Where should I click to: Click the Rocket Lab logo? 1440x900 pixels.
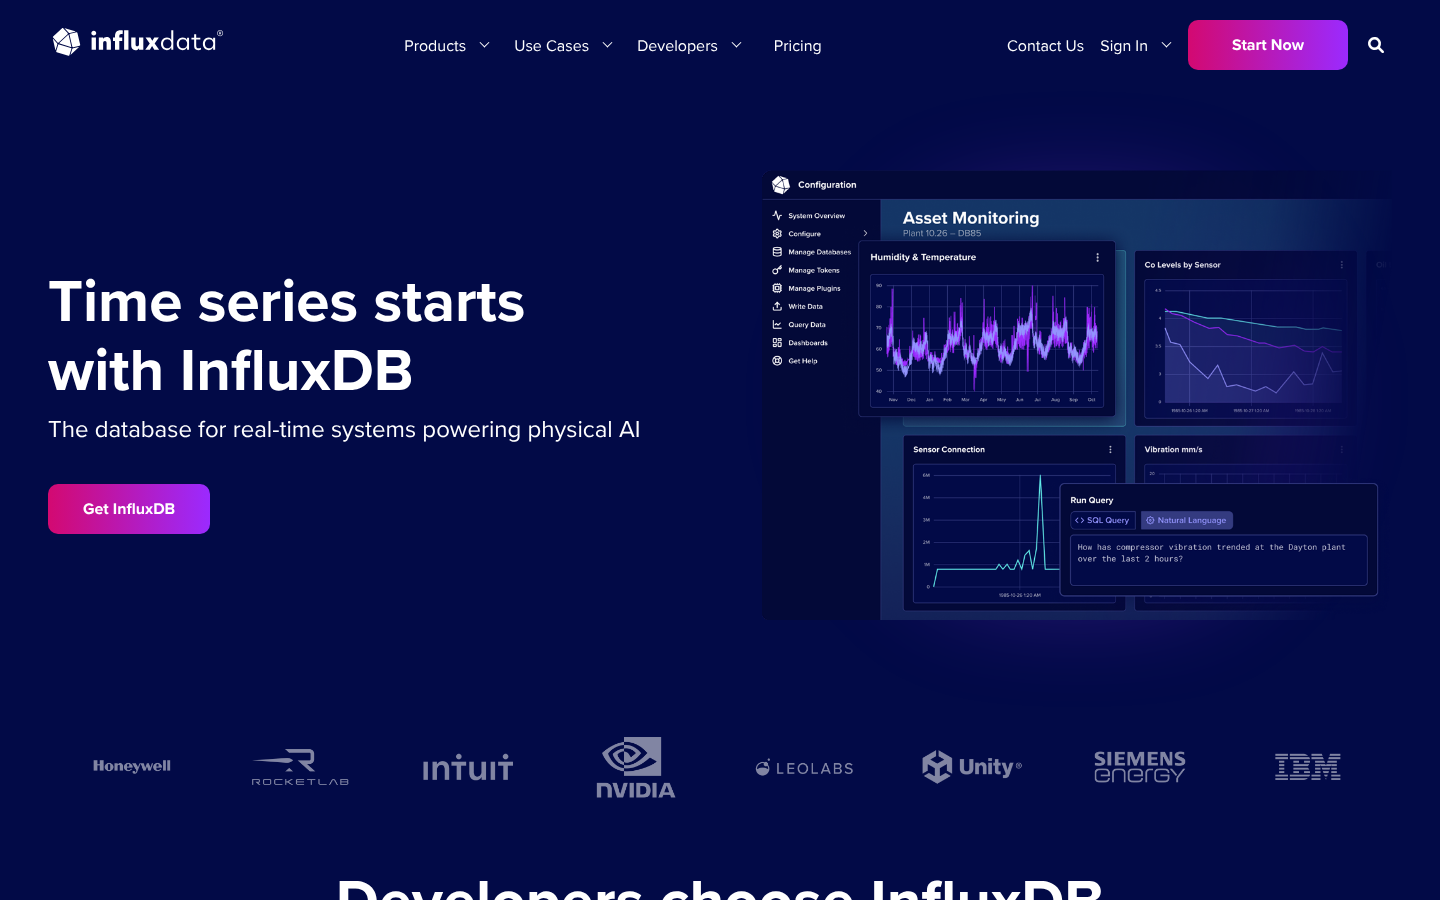click(x=300, y=767)
